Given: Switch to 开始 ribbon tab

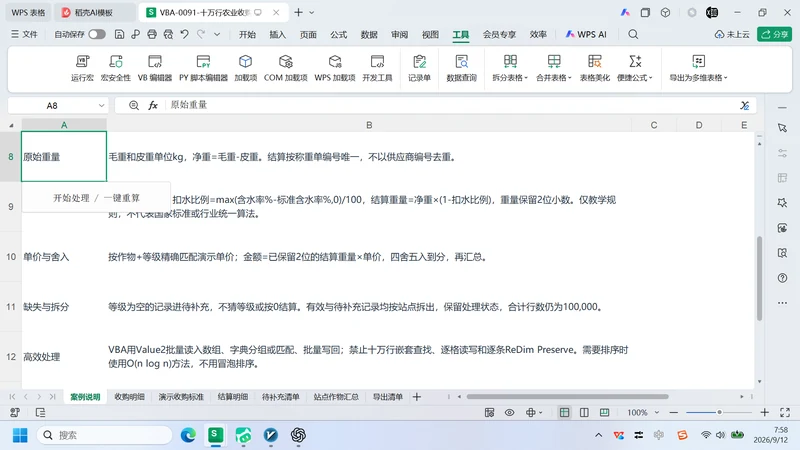Looking at the screenshot, I should coord(247,34).
